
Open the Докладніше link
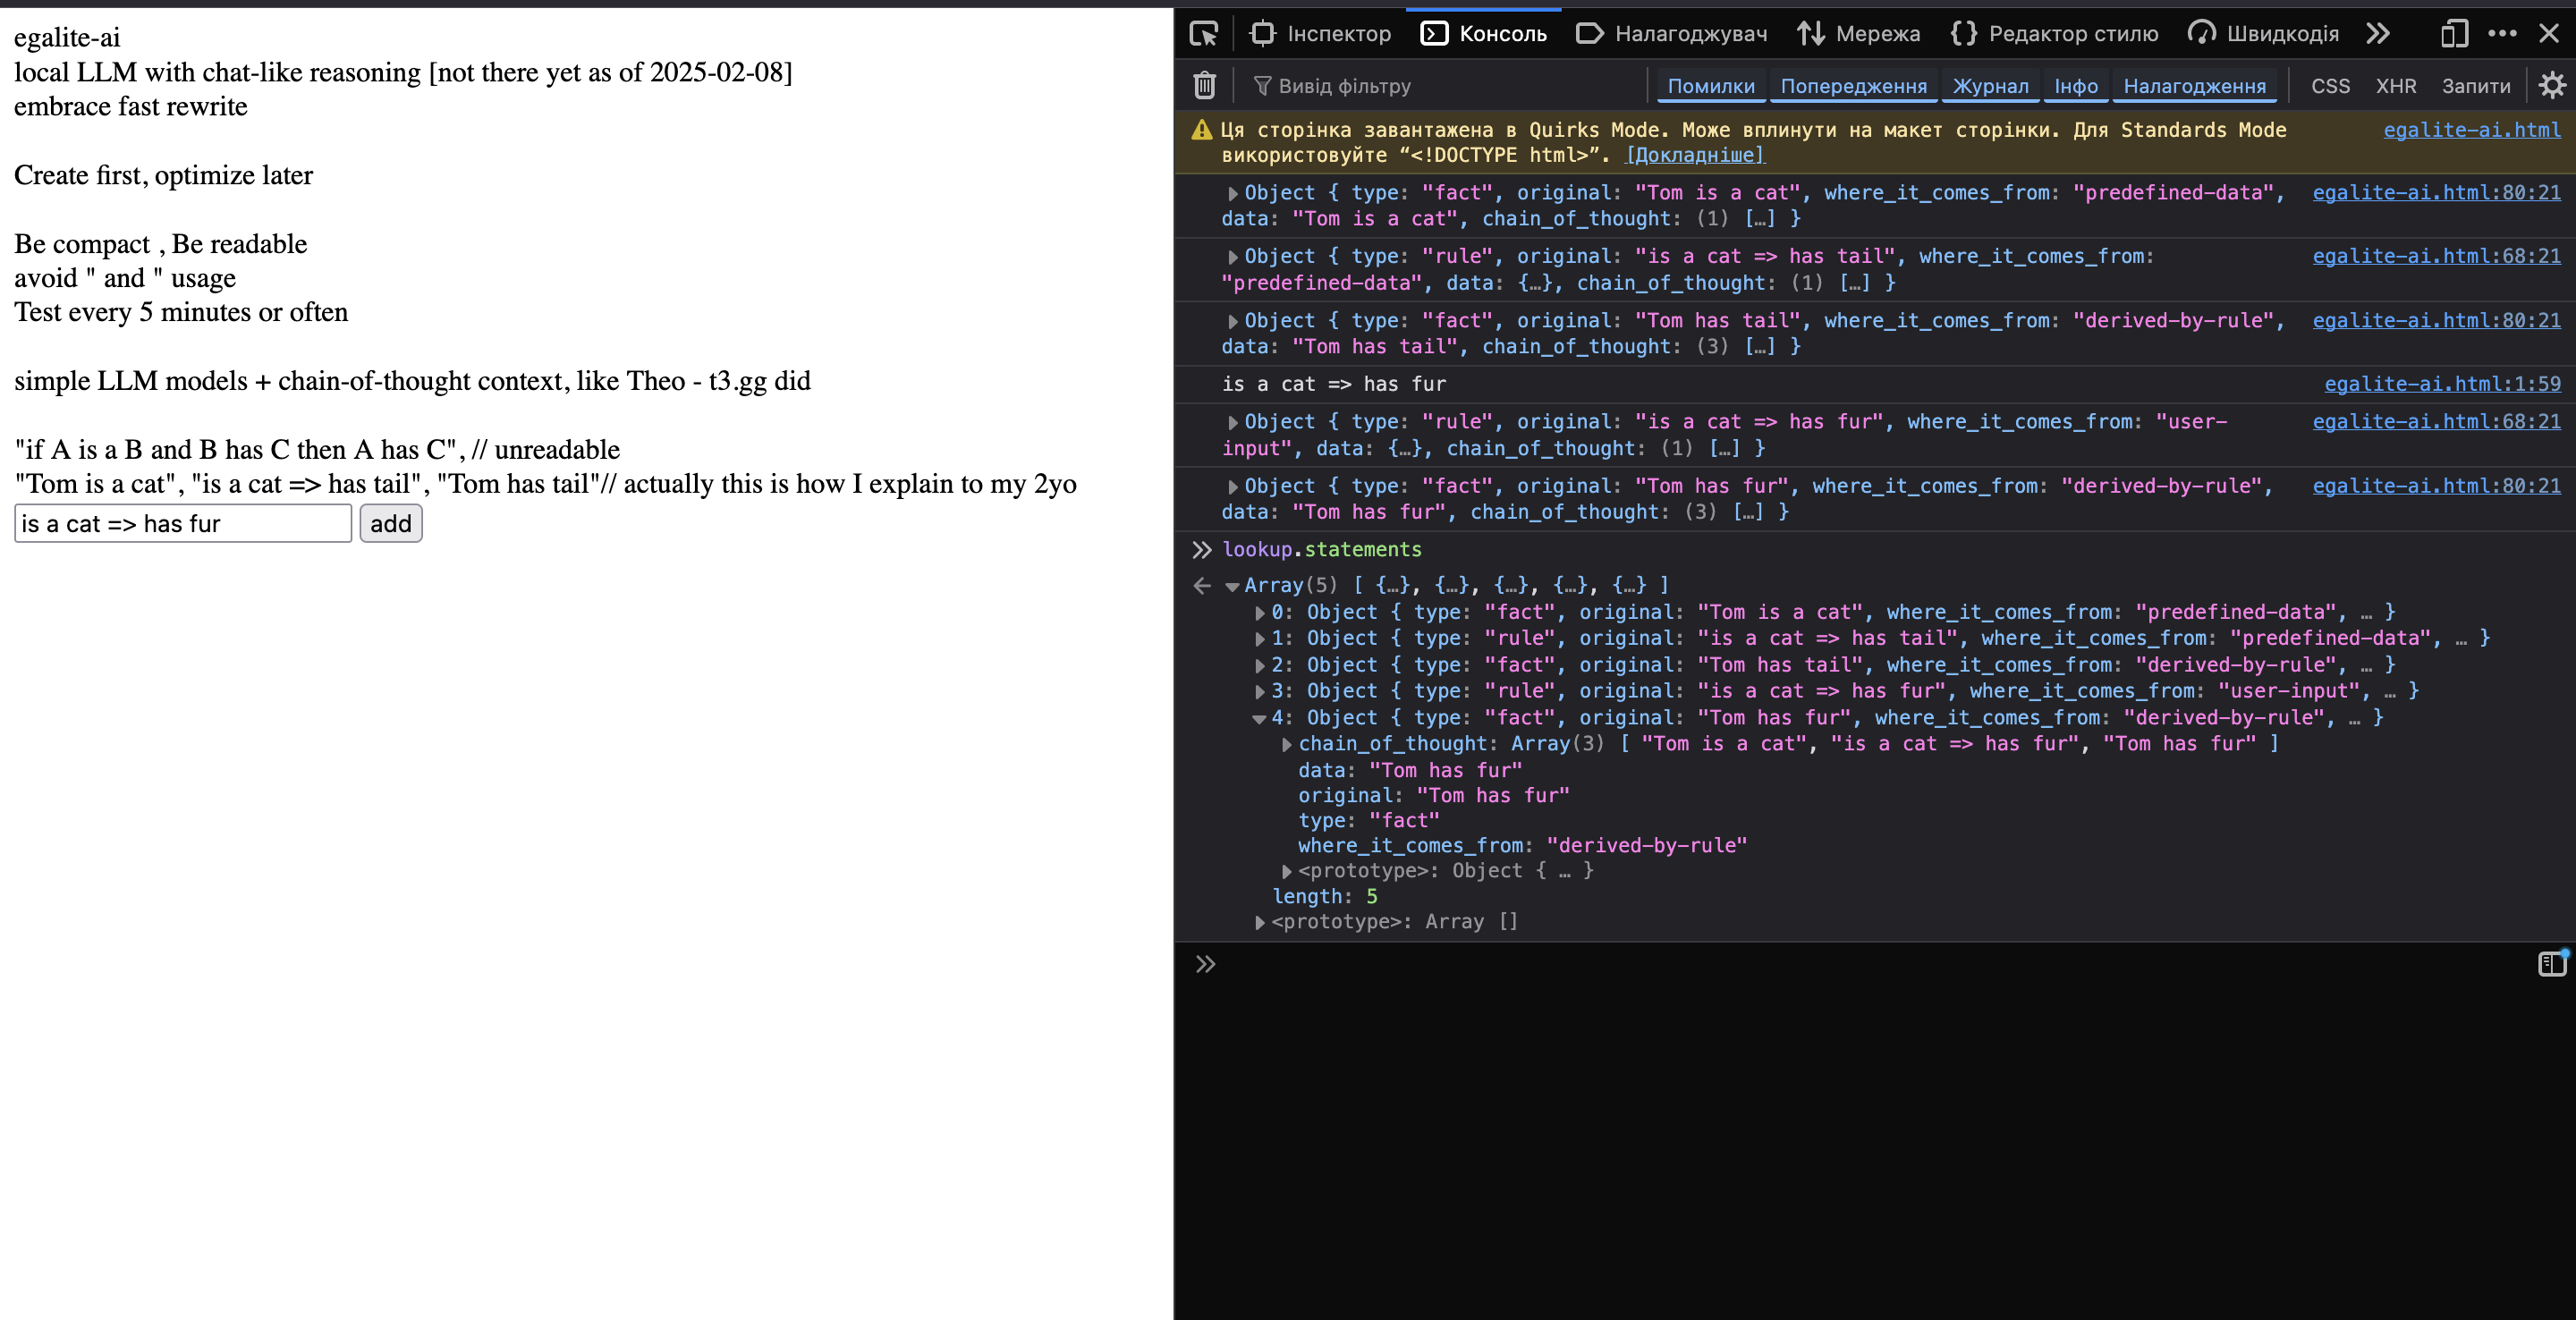click(x=1695, y=155)
